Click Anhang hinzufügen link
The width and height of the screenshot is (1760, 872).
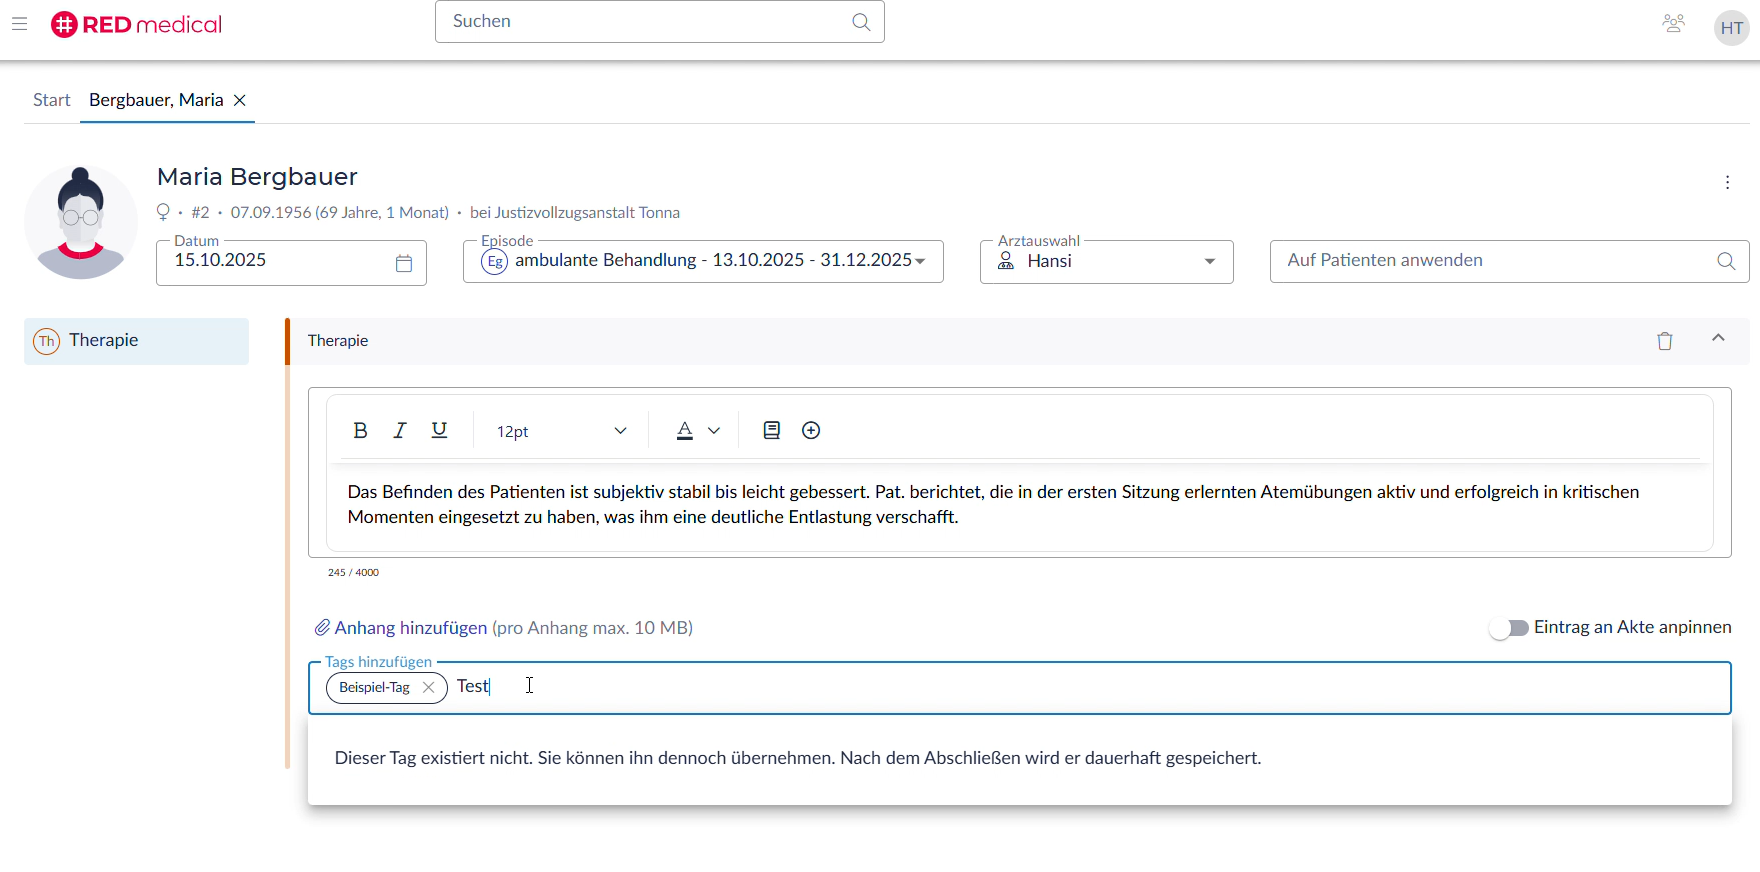tap(410, 628)
